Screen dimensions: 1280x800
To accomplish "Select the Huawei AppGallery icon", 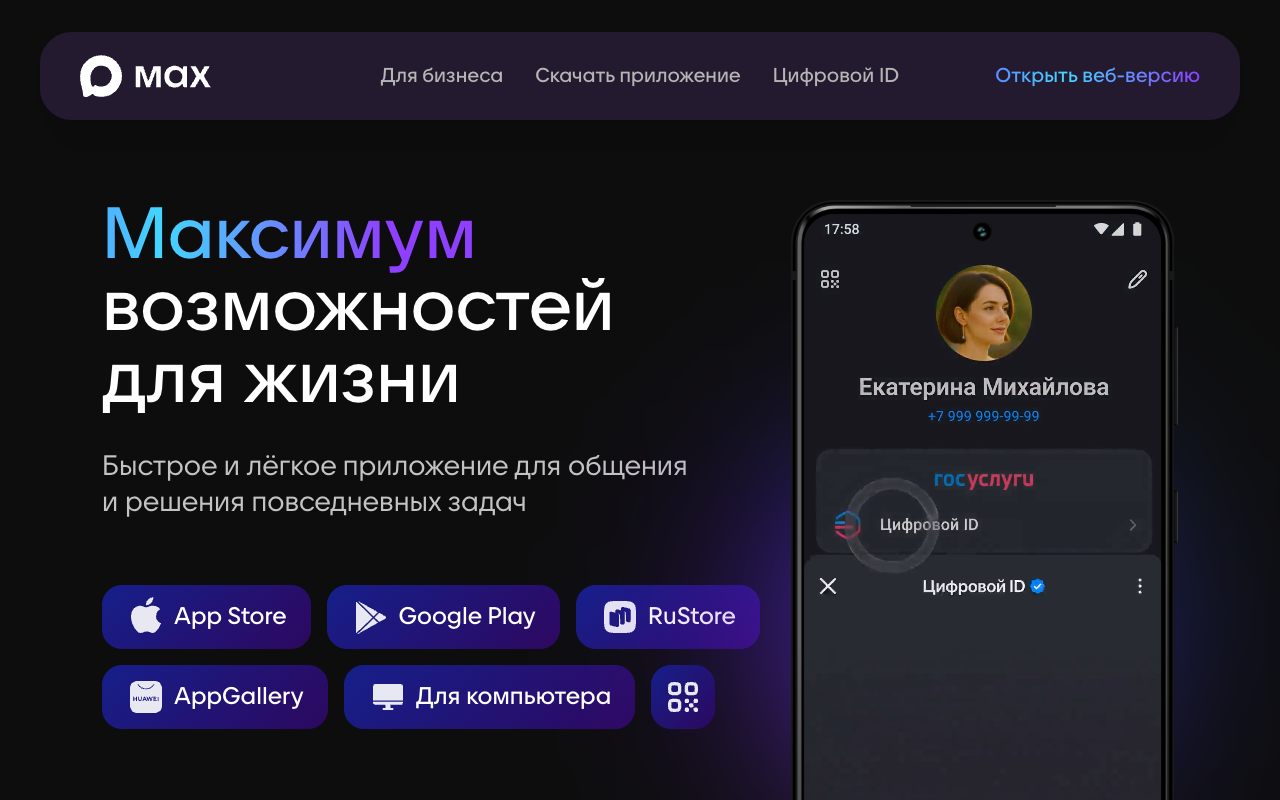I will coord(145,697).
